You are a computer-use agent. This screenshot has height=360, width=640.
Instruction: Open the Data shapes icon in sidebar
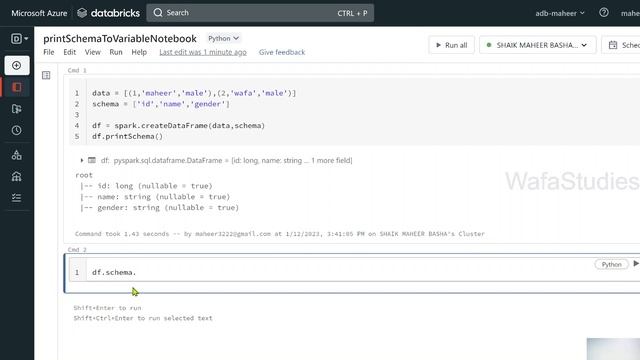[17, 155]
